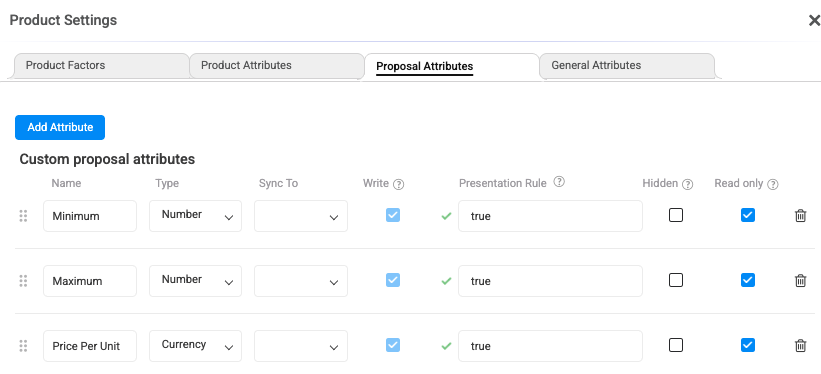This screenshot has height=374, width=821.
Task: Uncheck Read only for Minimum
Action: 748,215
